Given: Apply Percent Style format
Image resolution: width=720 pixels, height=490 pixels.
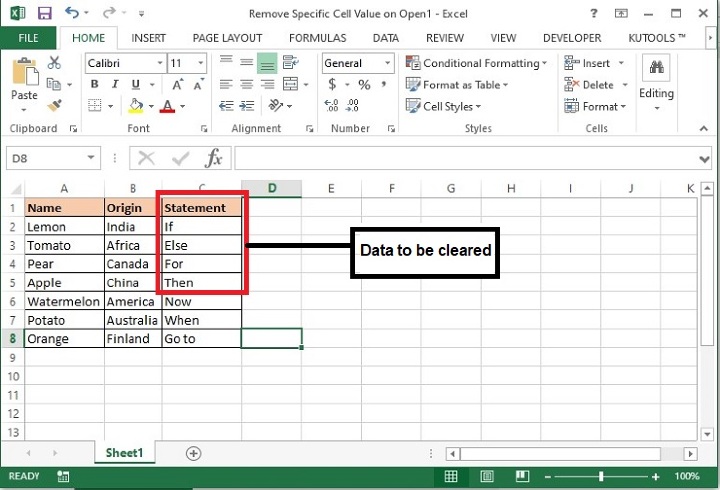Looking at the screenshot, I should (x=364, y=84).
